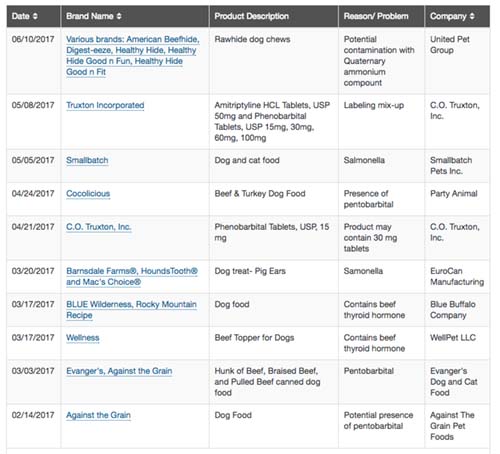
Task: Click the Reason/ Problem column header
Action: [376, 16]
